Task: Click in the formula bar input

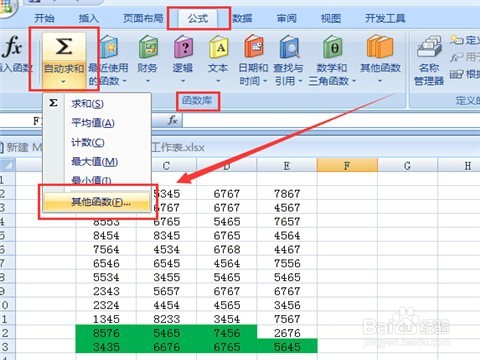Action: pos(331,120)
